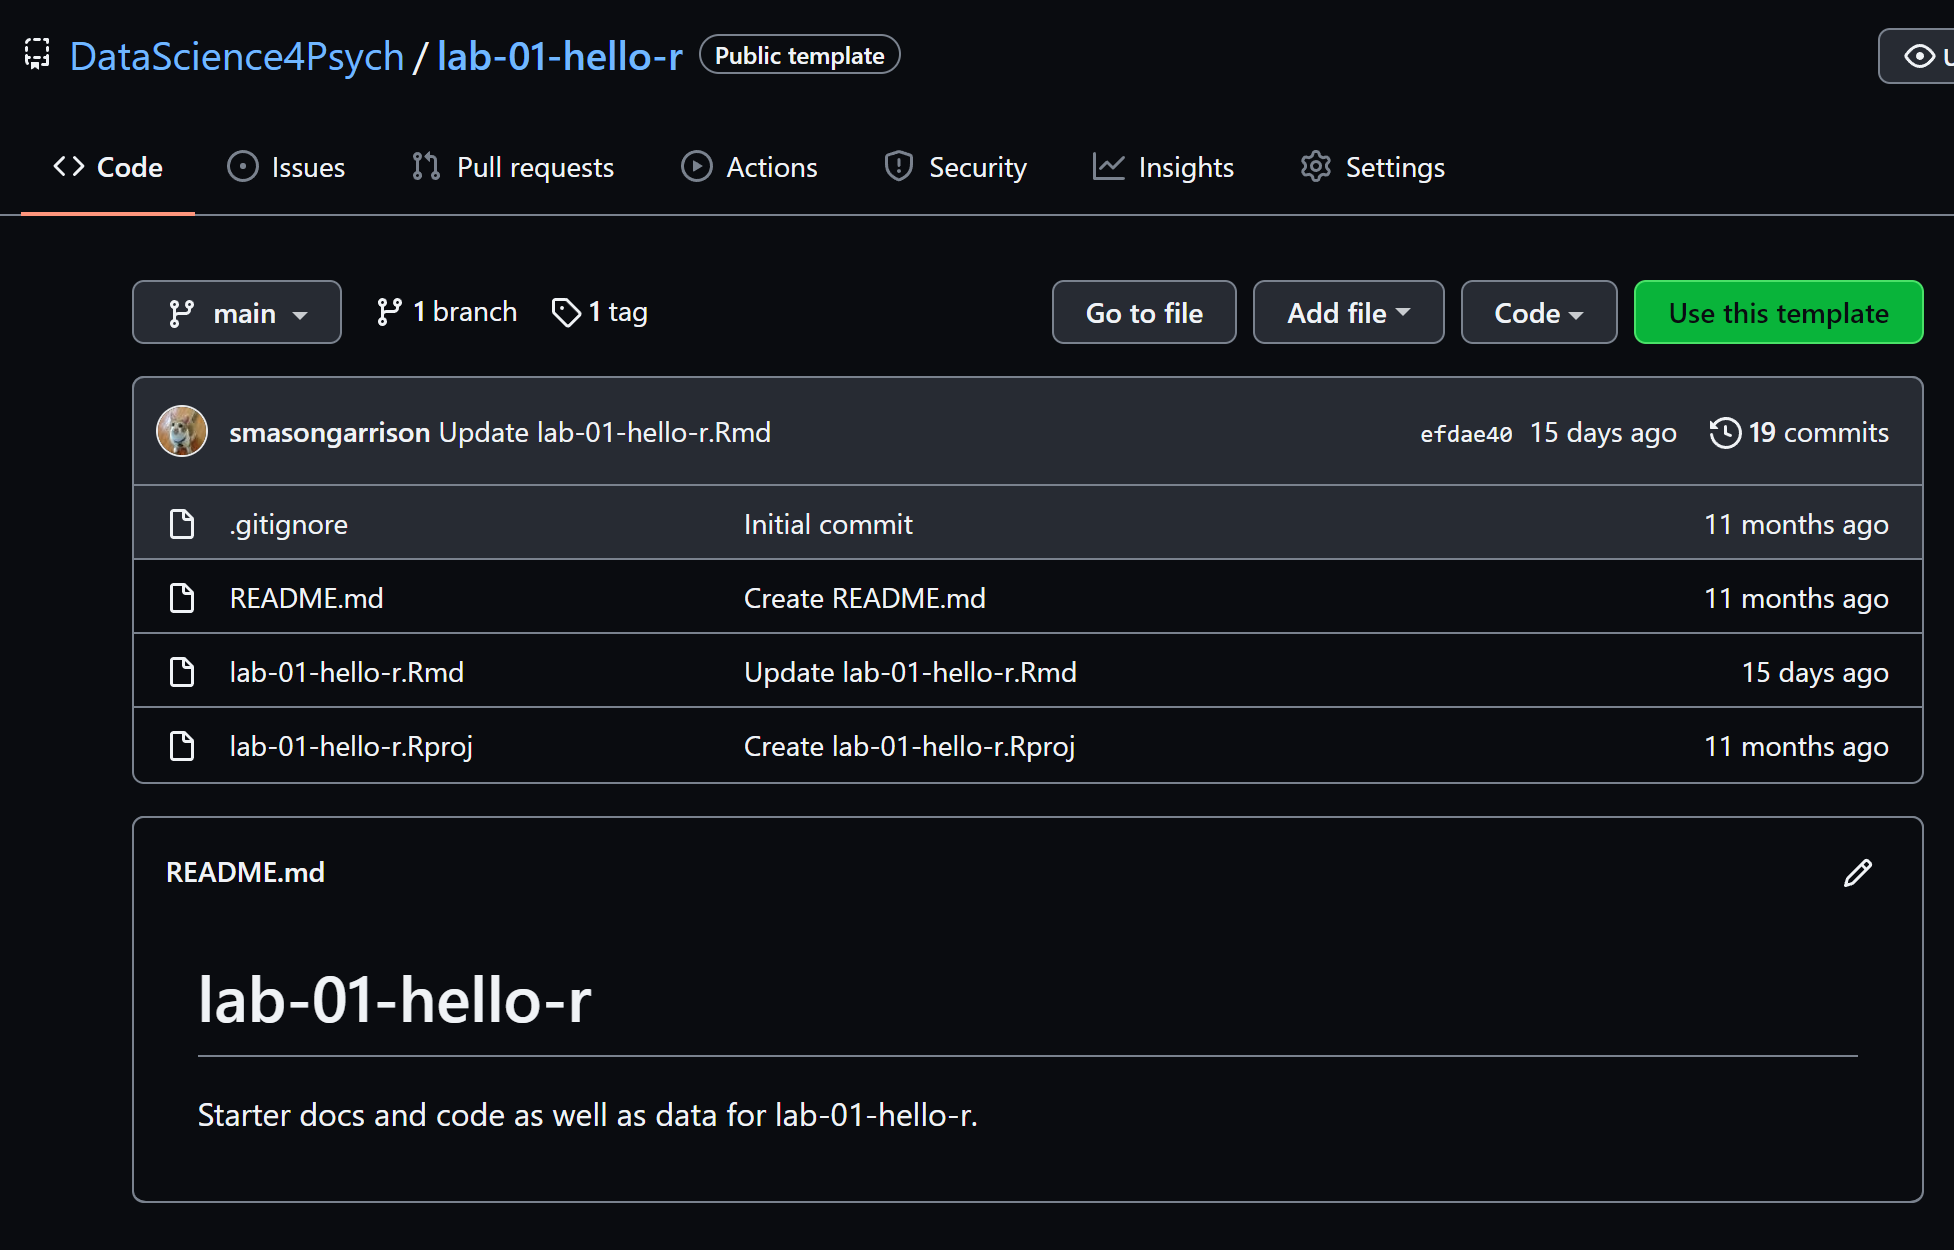The image size is (1954, 1250).
Task: Open the efdae40 commit hash link
Action: tap(1466, 434)
